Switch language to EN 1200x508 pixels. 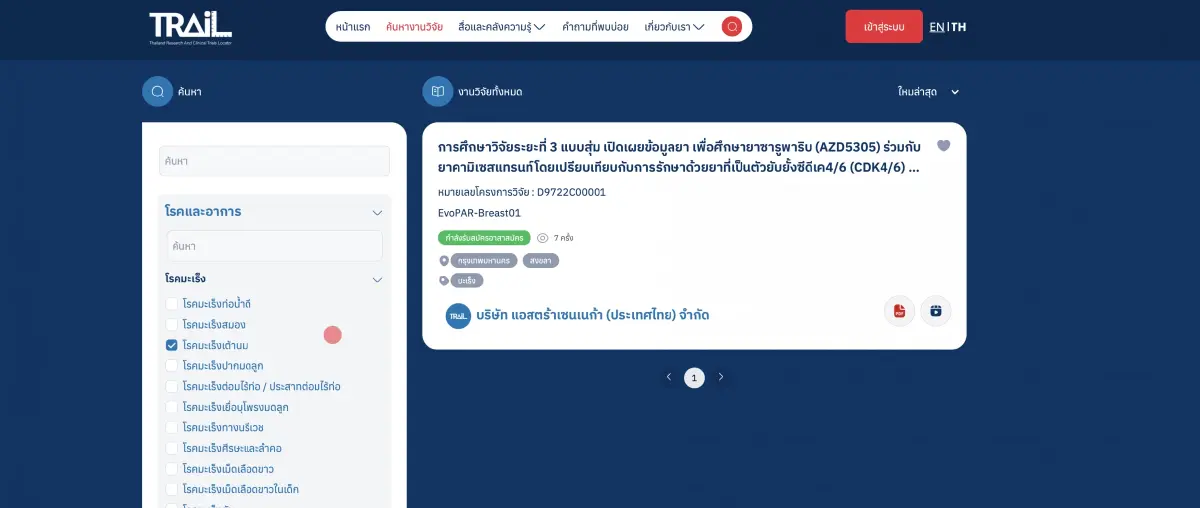click(936, 27)
